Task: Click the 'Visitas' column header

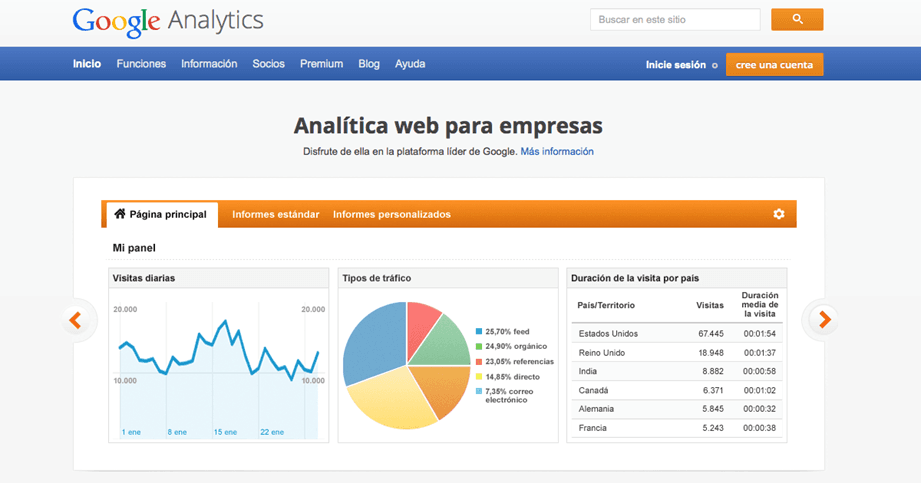Action: pos(710,305)
